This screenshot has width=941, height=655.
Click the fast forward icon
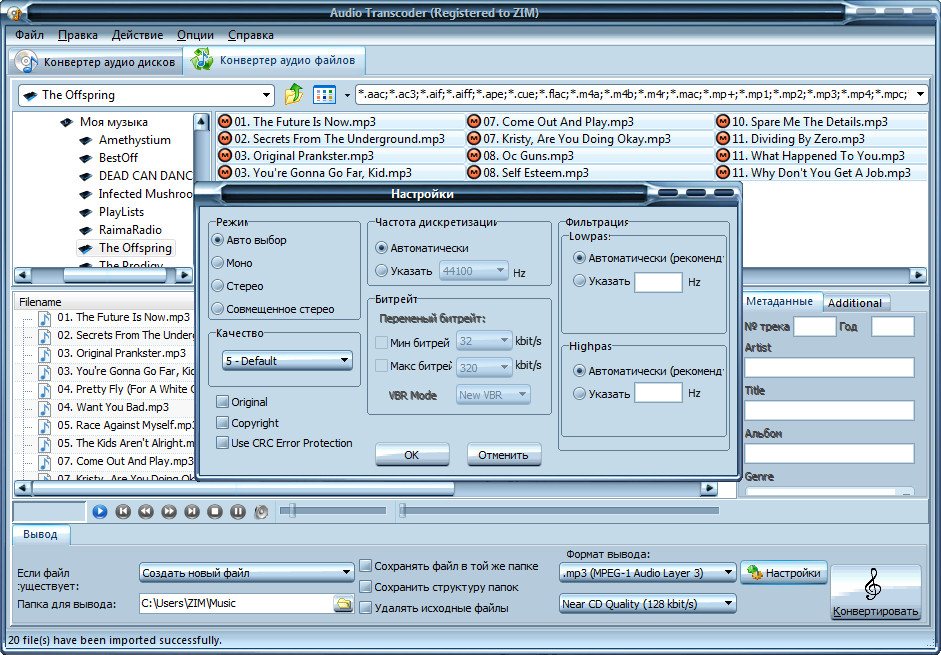point(169,511)
